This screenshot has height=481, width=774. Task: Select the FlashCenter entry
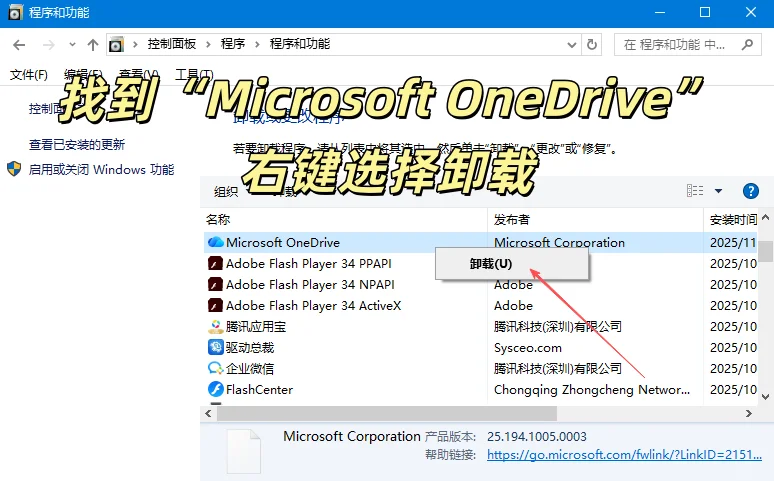pos(259,390)
